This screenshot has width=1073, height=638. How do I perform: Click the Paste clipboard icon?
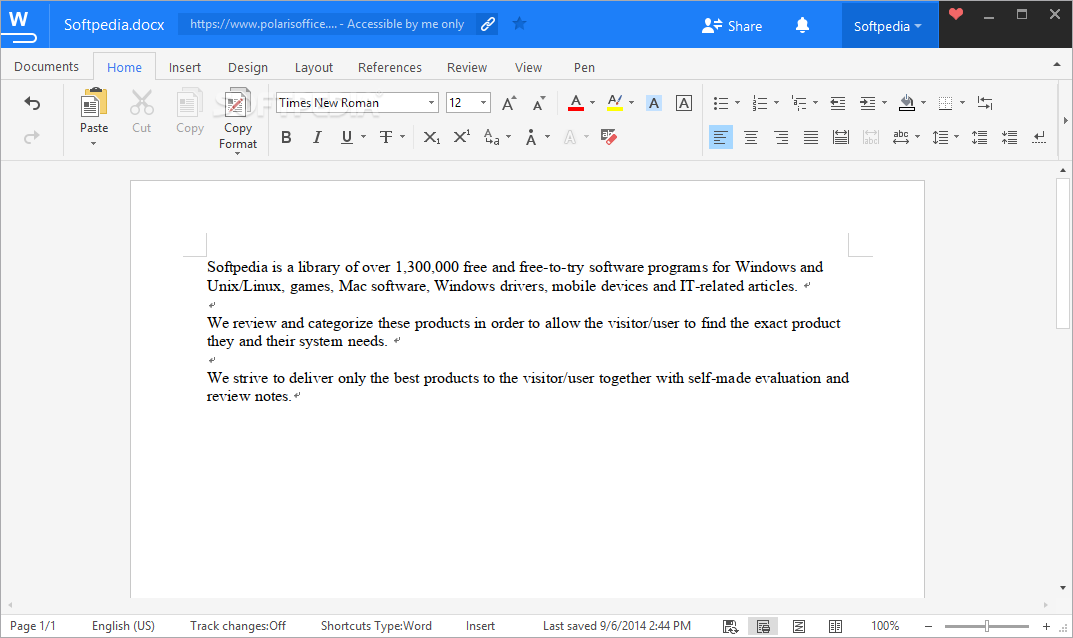94,103
